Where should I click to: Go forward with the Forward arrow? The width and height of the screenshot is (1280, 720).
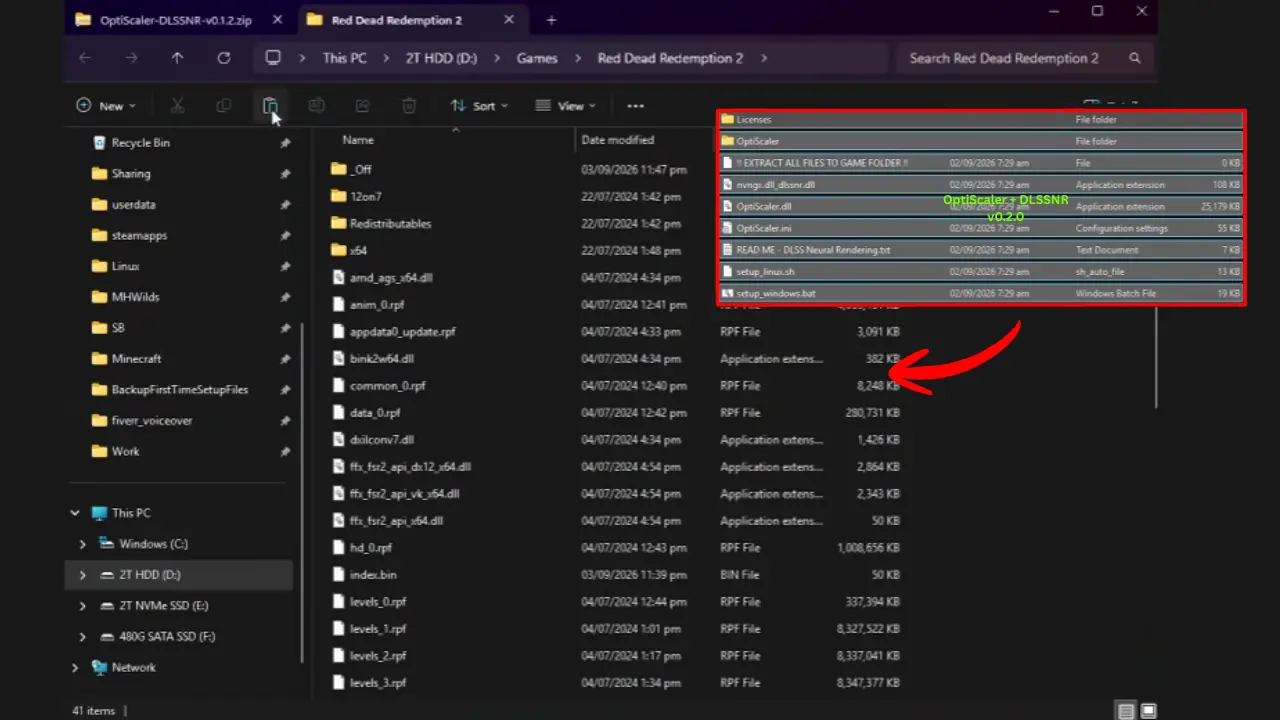131,58
